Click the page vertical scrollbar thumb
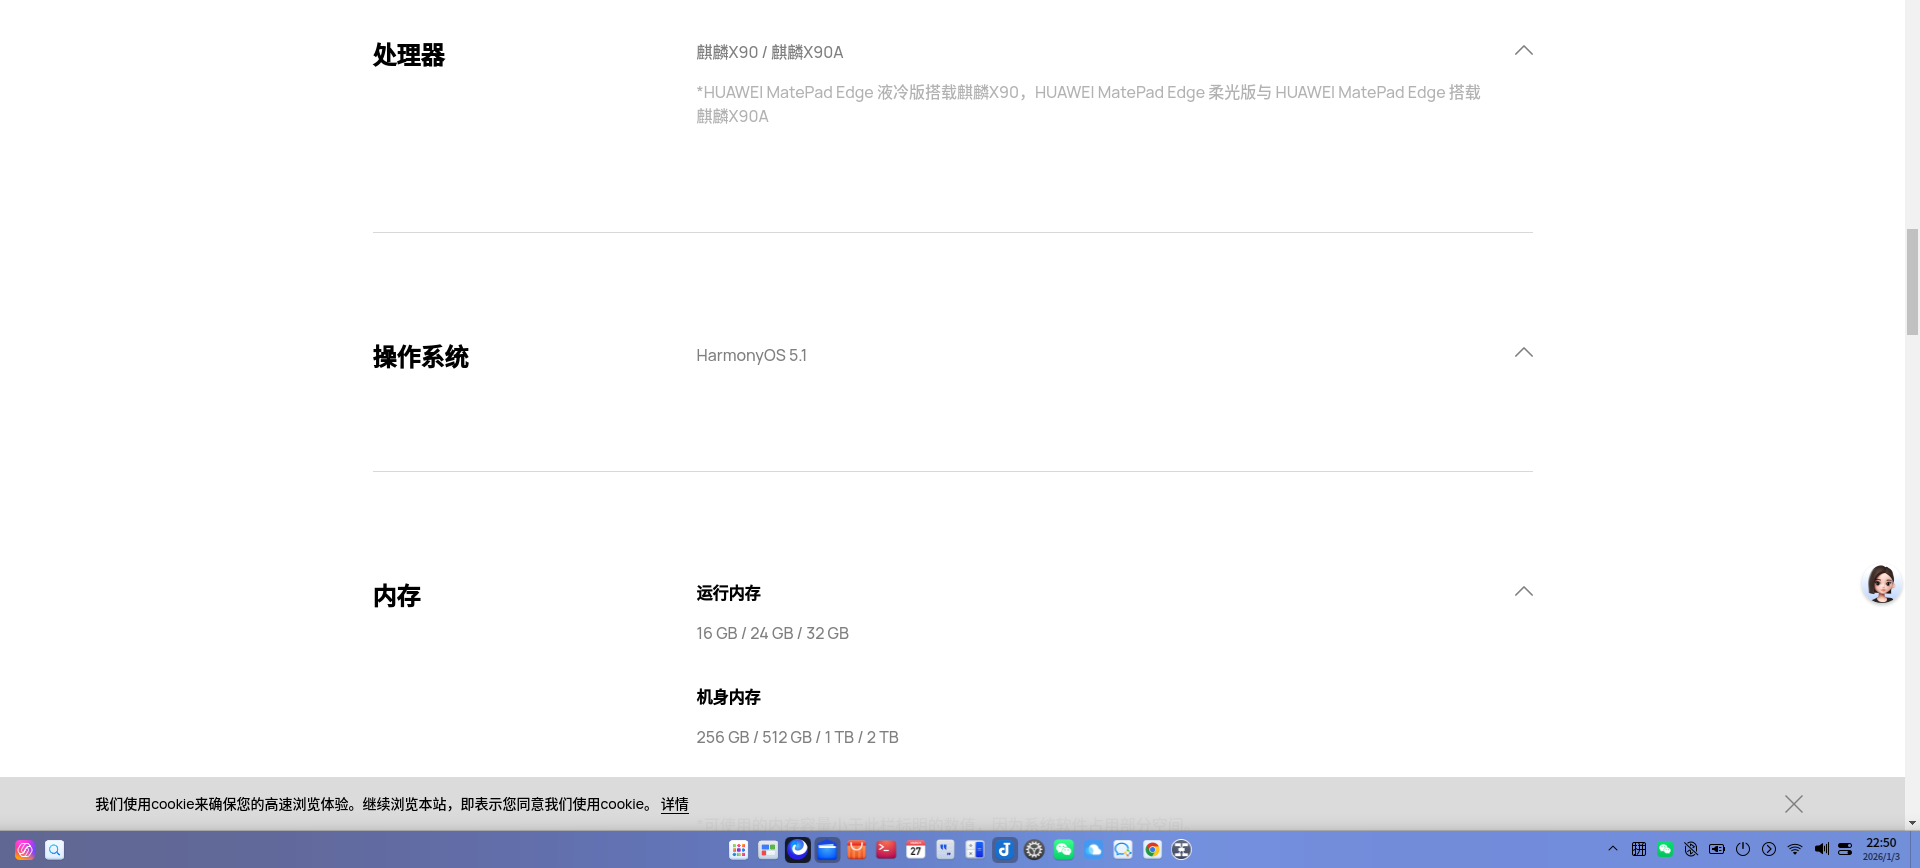This screenshot has height=868, width=1920. click(1912, 282)
